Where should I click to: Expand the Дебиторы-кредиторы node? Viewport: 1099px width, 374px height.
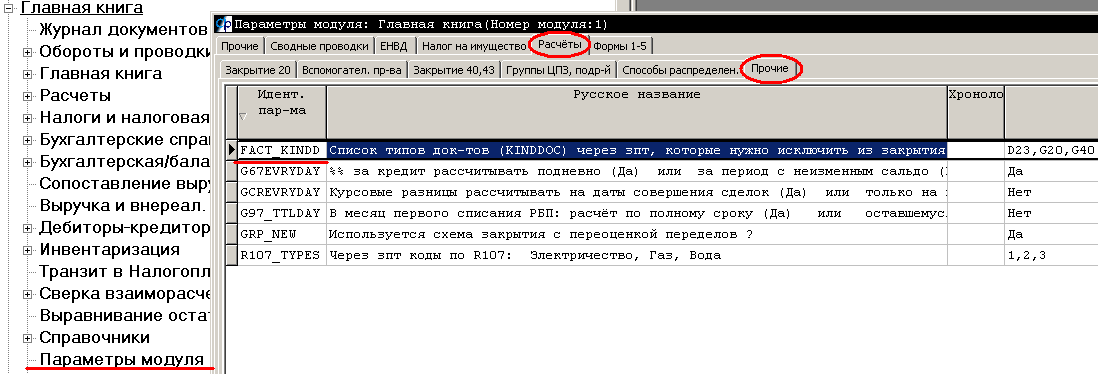tap(28, 228)
